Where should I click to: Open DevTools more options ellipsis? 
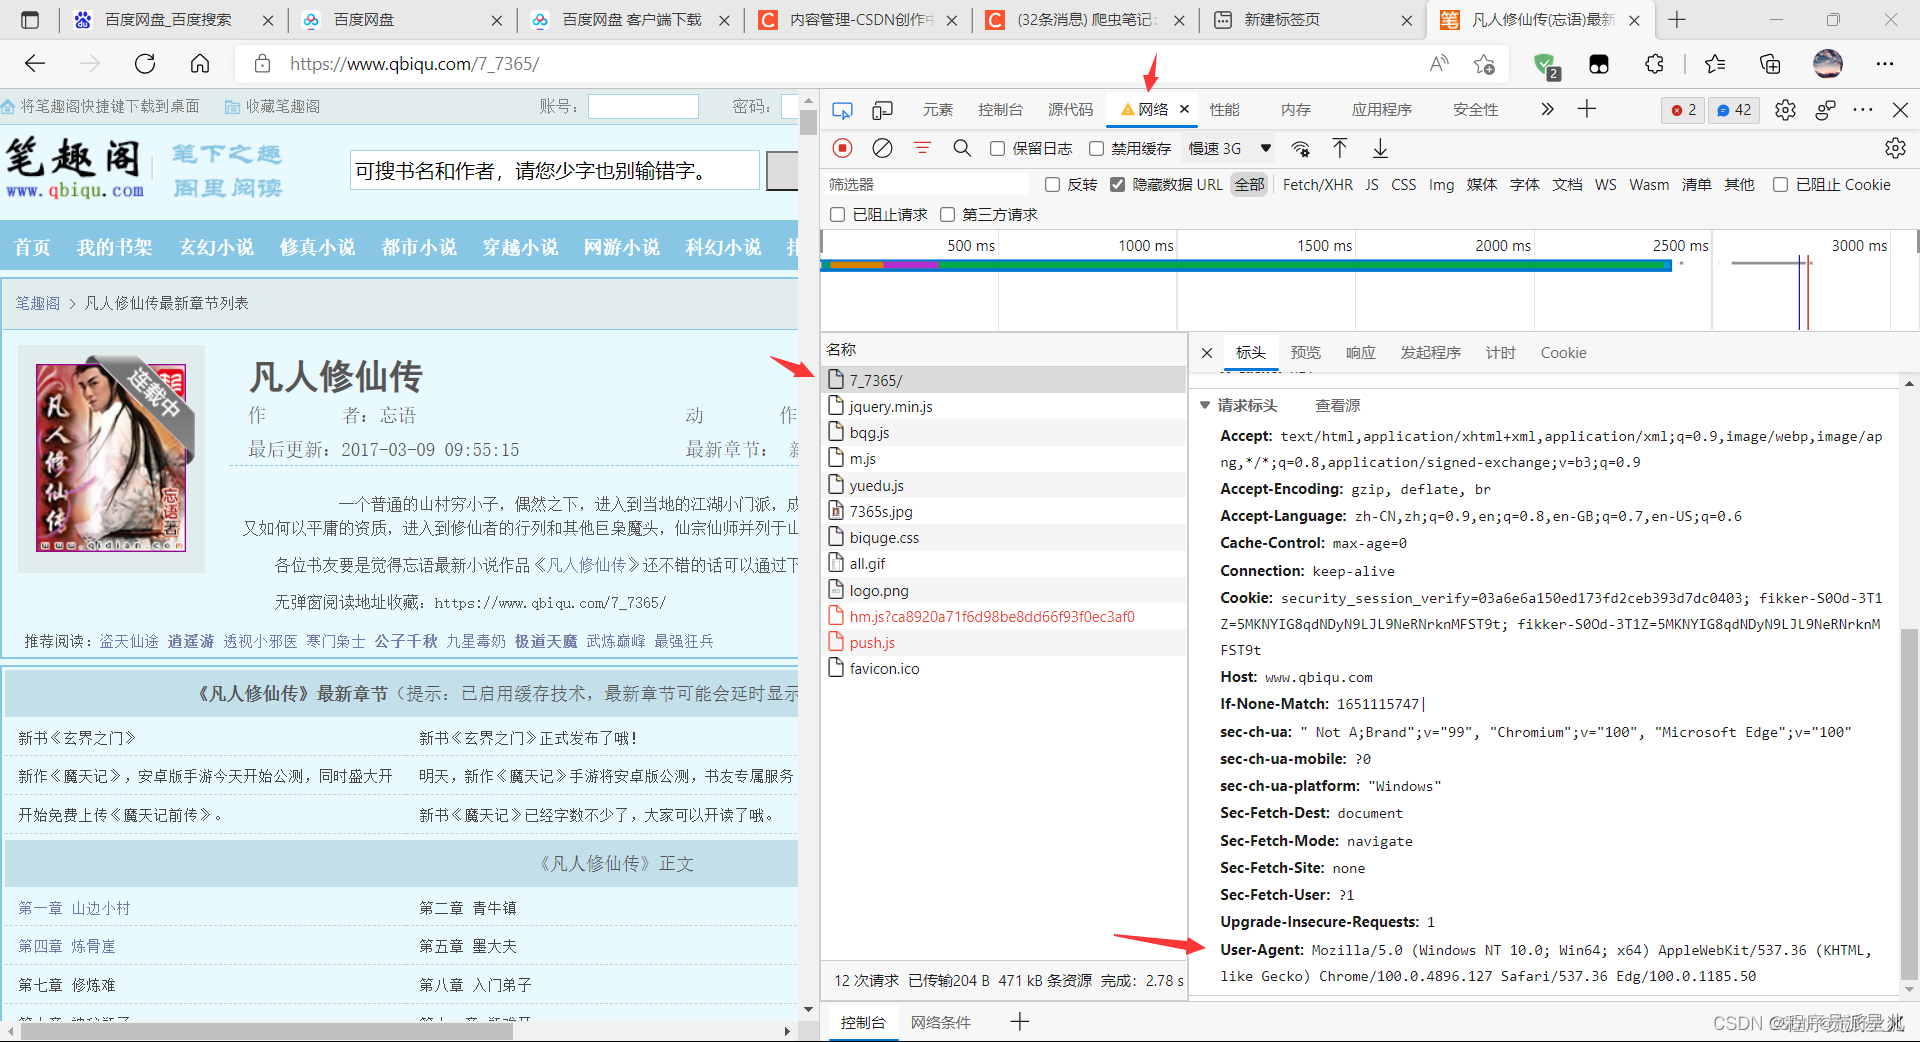[1862, 110]
